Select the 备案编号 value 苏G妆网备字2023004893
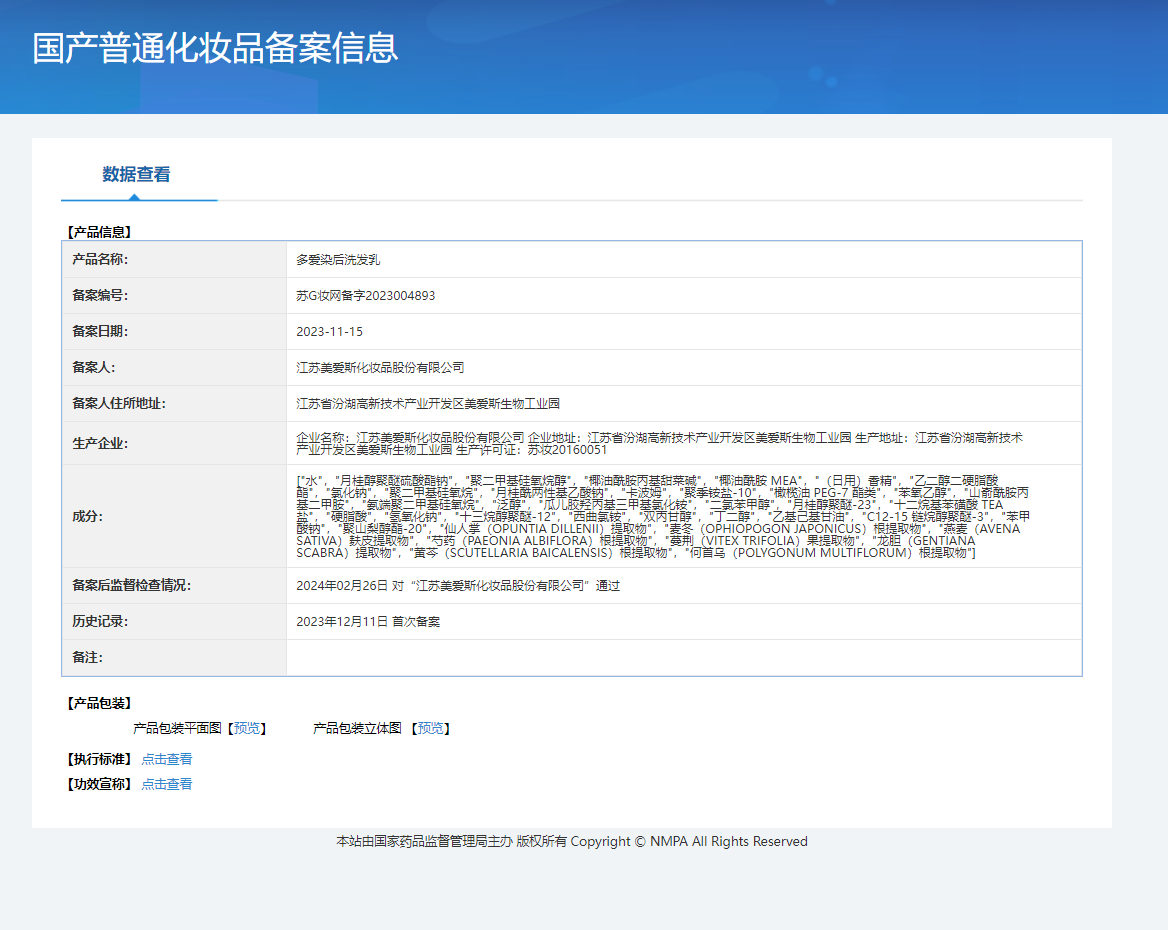The width and height of the screenshot is (1168, 930). coord(366,296)
